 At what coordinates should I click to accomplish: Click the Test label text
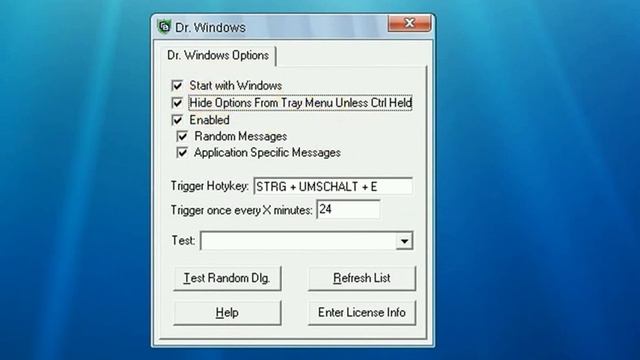(x=183, y=240)
